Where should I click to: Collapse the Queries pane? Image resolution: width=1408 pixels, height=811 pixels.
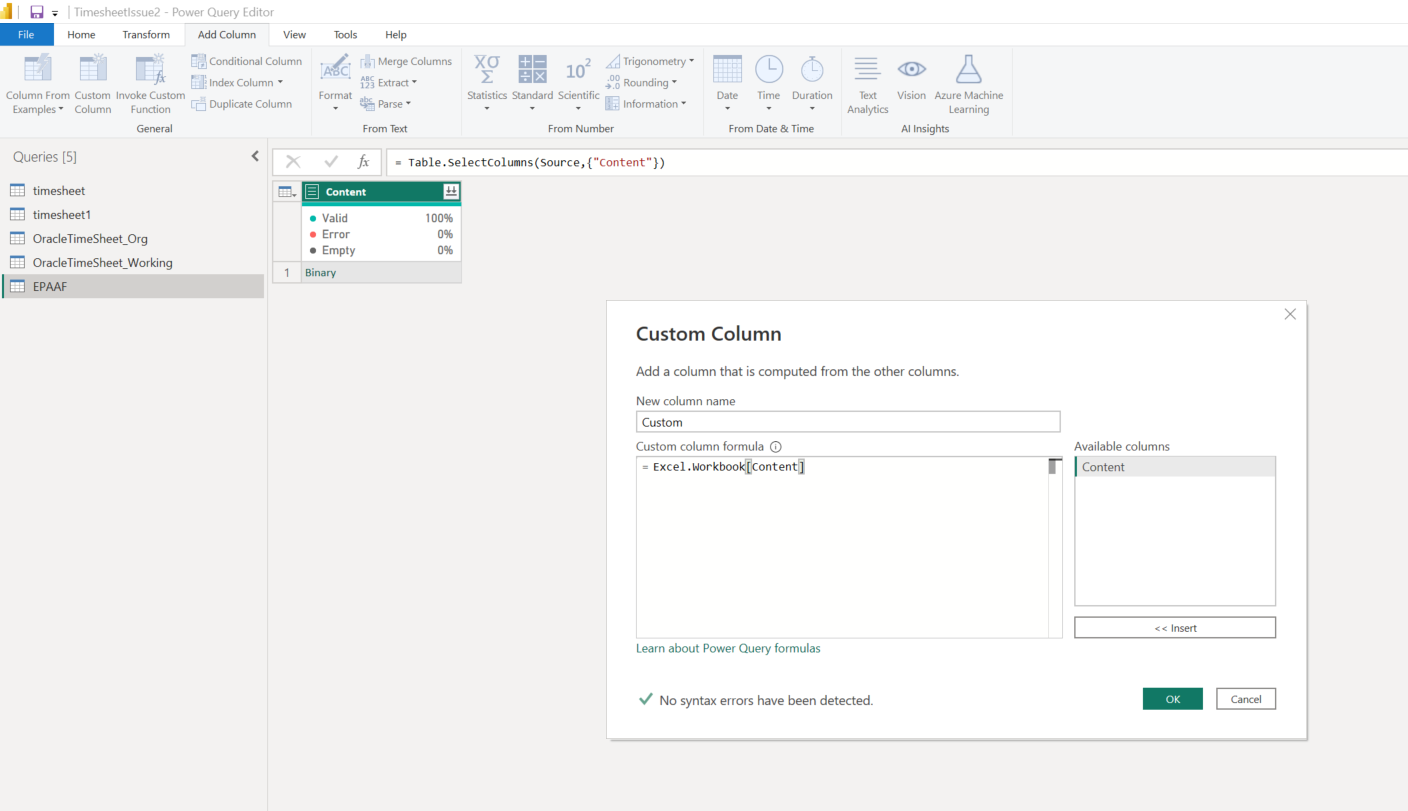coord(254,157)
